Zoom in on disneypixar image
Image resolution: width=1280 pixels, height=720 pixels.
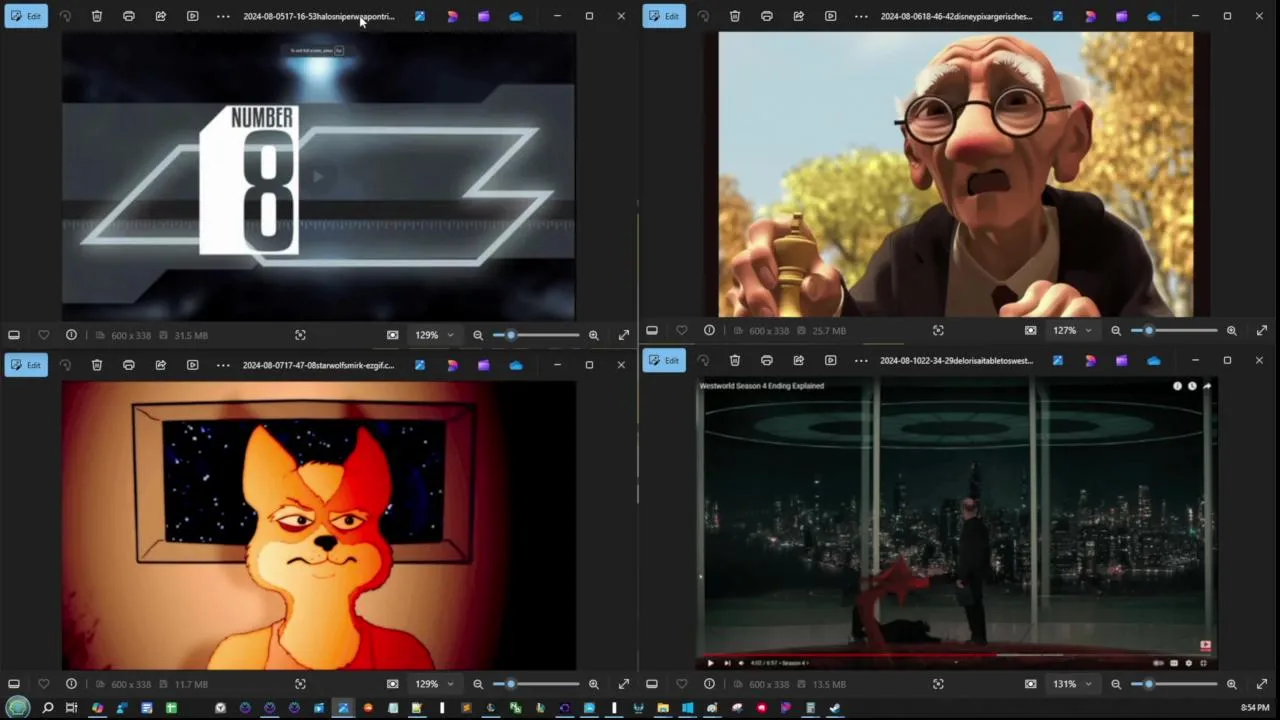[1232, 330]
